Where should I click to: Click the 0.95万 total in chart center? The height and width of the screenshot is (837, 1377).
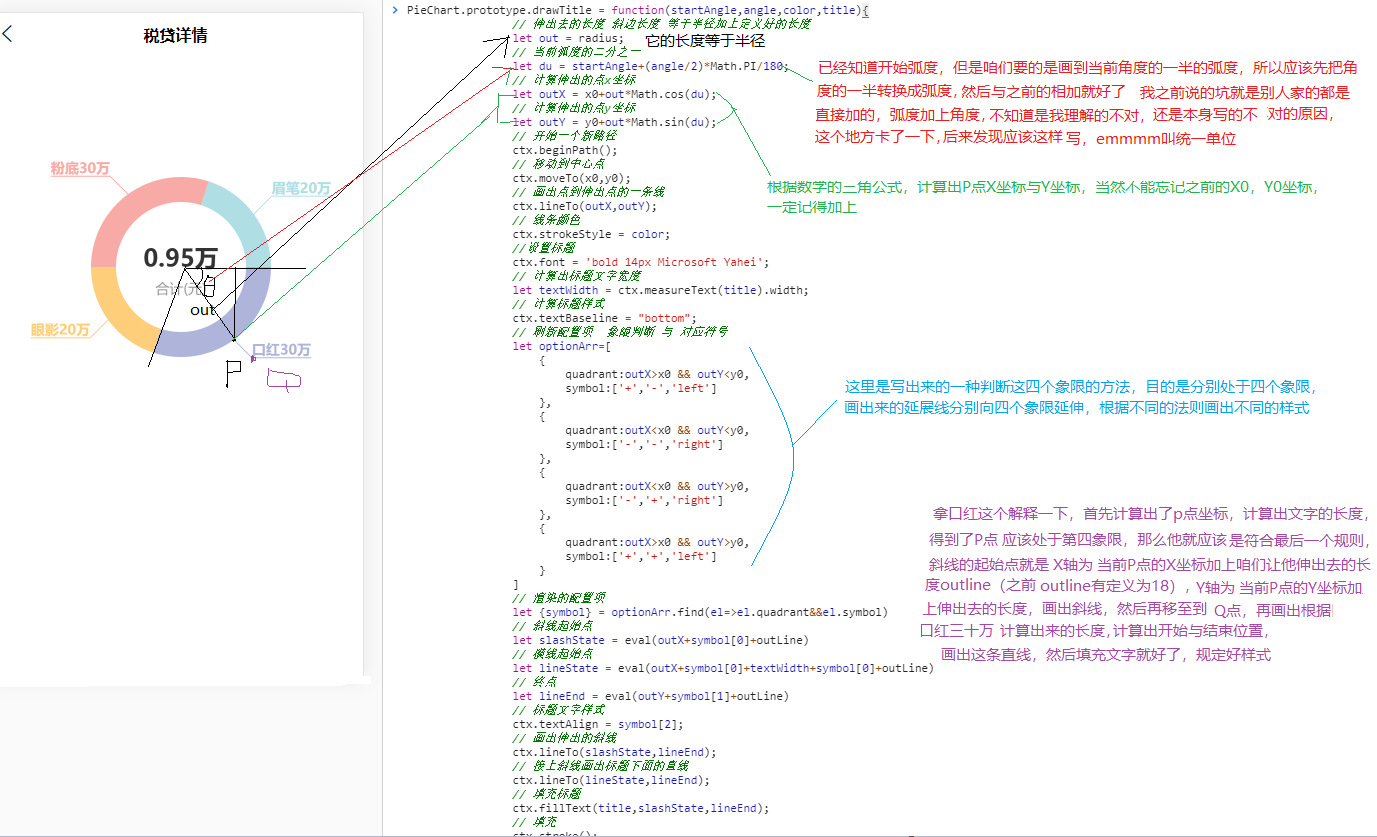click(179, 258)
